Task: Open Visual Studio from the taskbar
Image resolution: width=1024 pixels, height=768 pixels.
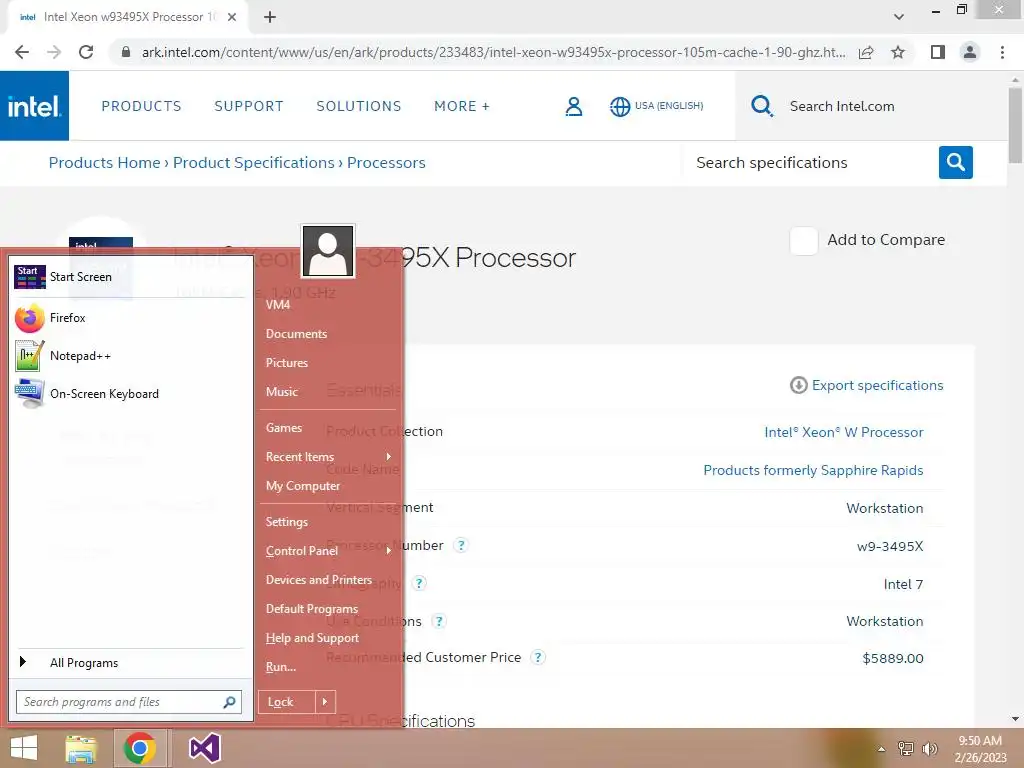Action: tap(204, 748)
